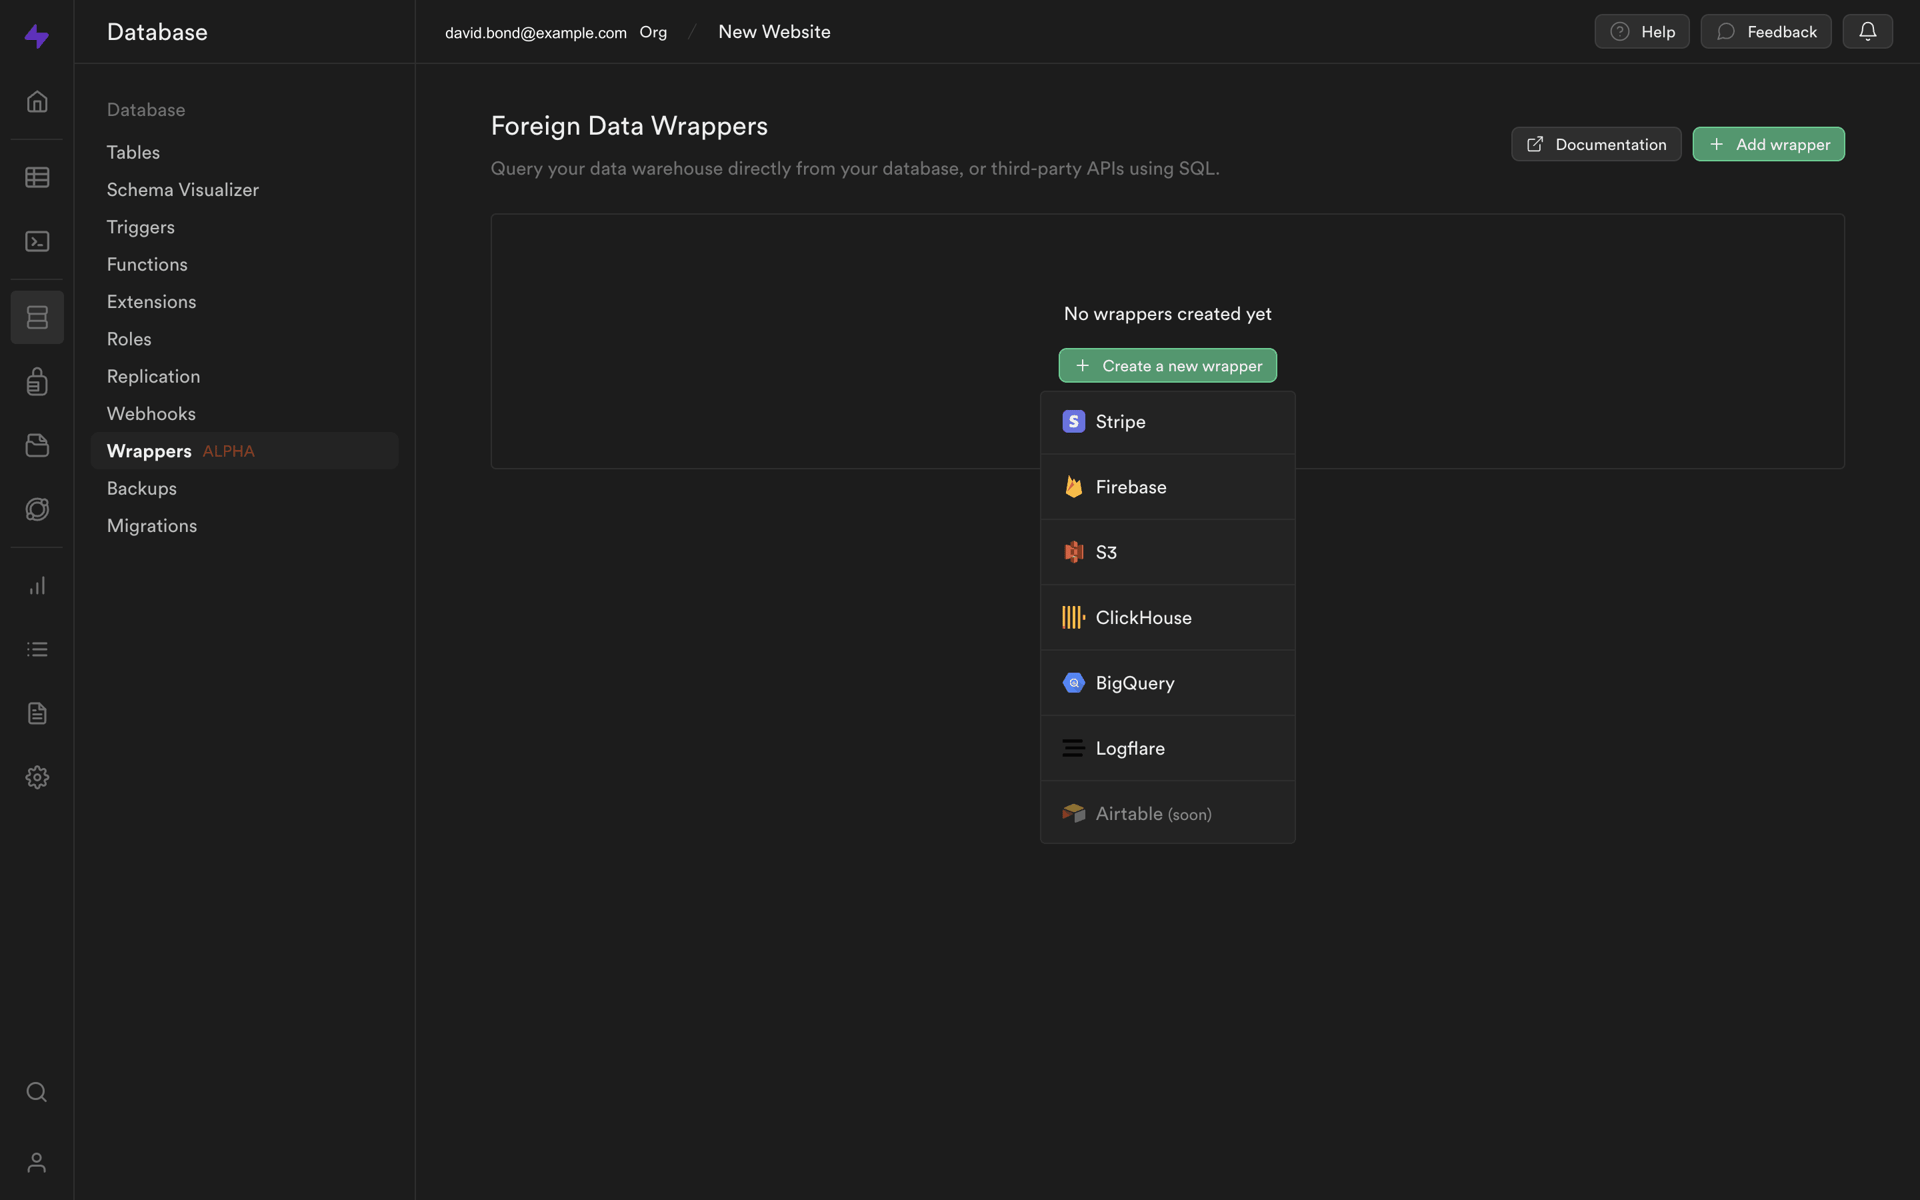This screenshot has height=1200, width=1920.
Task: Choose S3 from the wrapper menu
Action: coord(1167,552)
